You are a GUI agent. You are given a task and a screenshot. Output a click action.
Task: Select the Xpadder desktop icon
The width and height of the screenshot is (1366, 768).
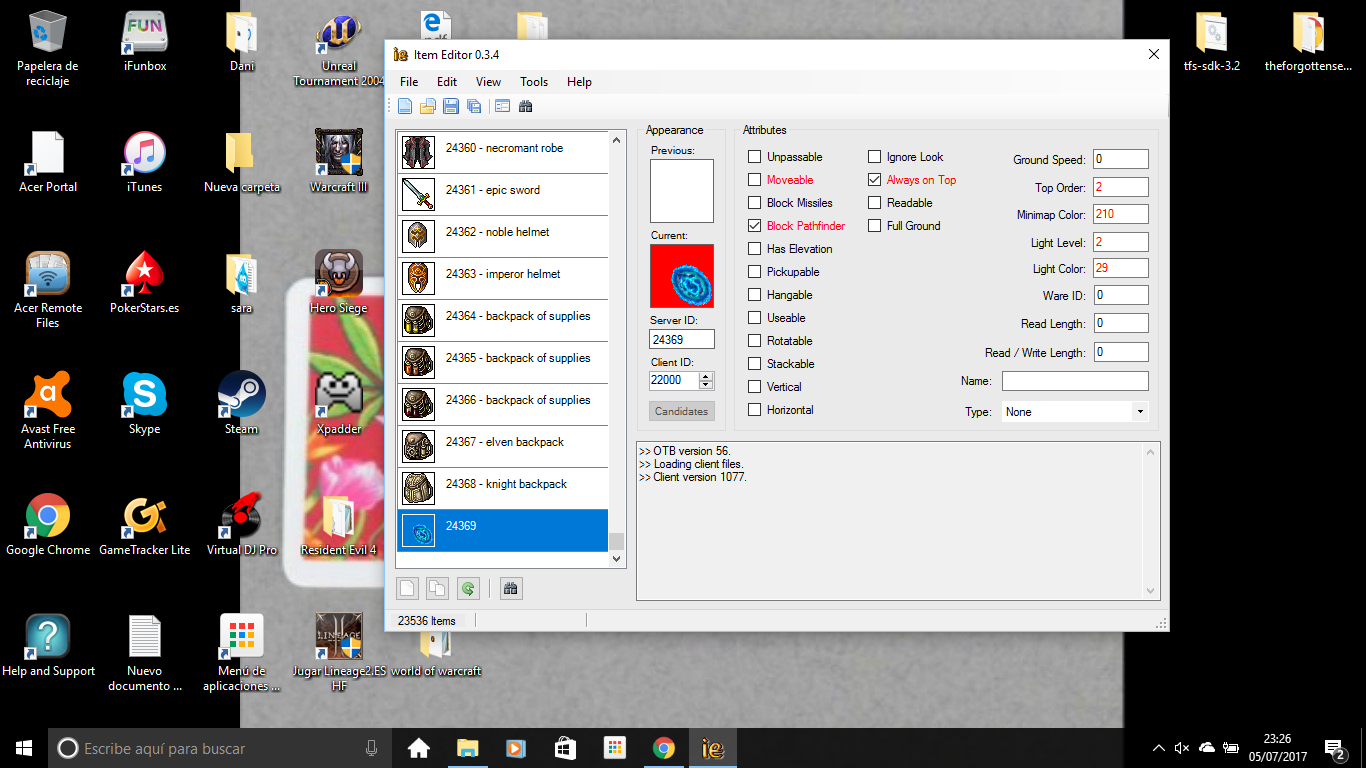tap(339, 403)
